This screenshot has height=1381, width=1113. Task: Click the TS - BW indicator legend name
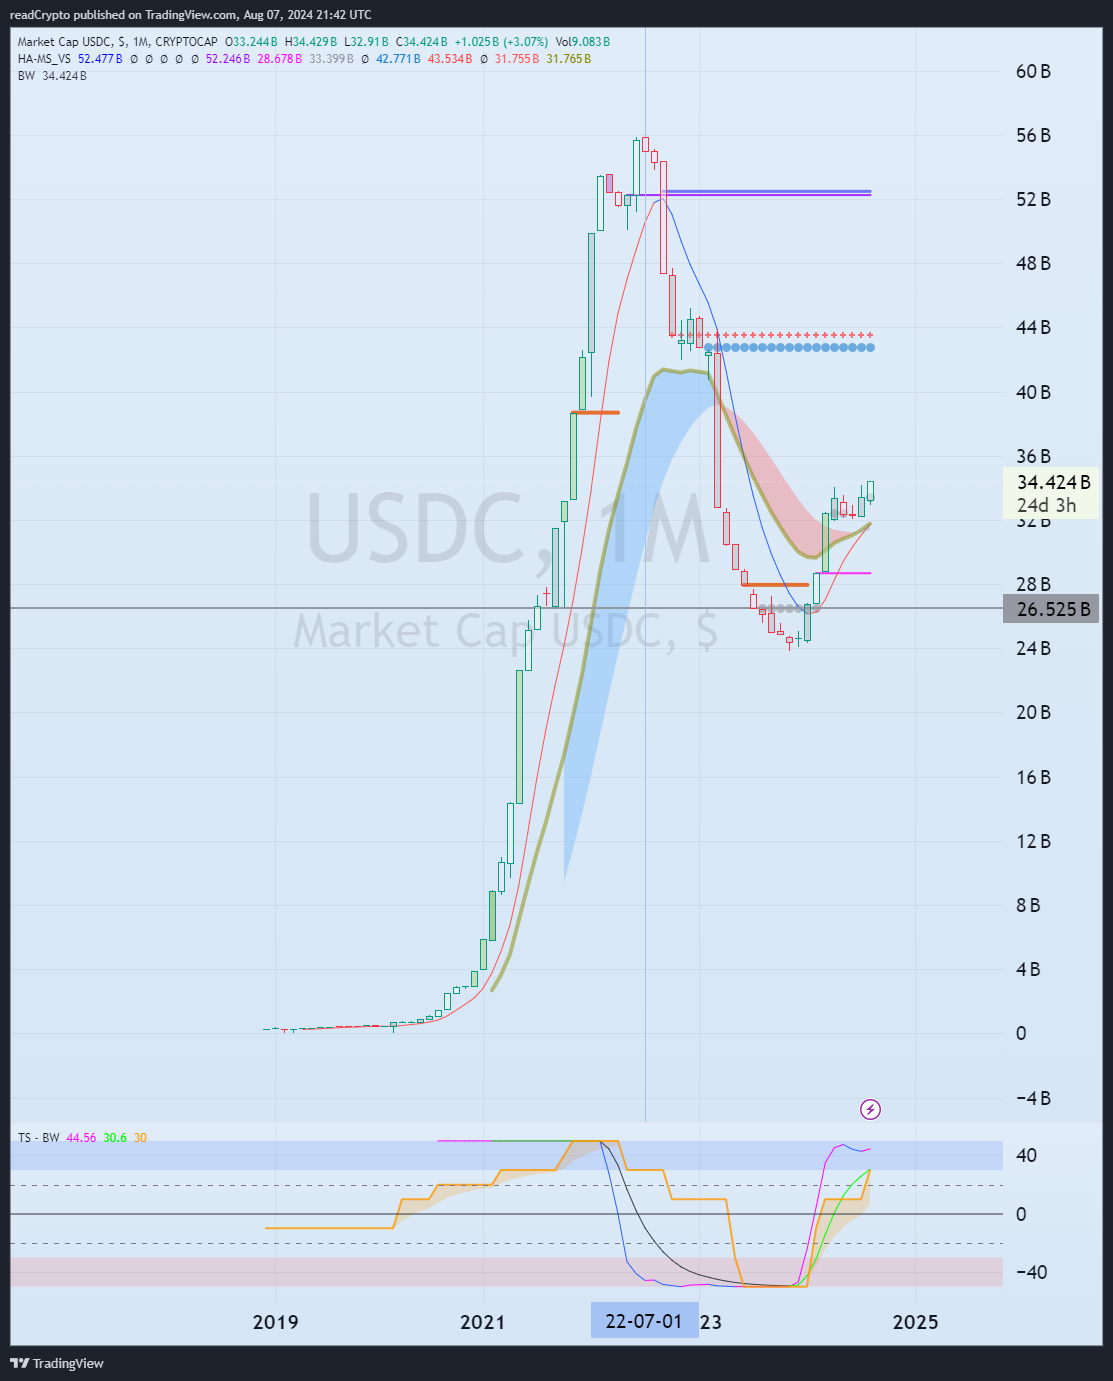click(x=39, y=1138)
